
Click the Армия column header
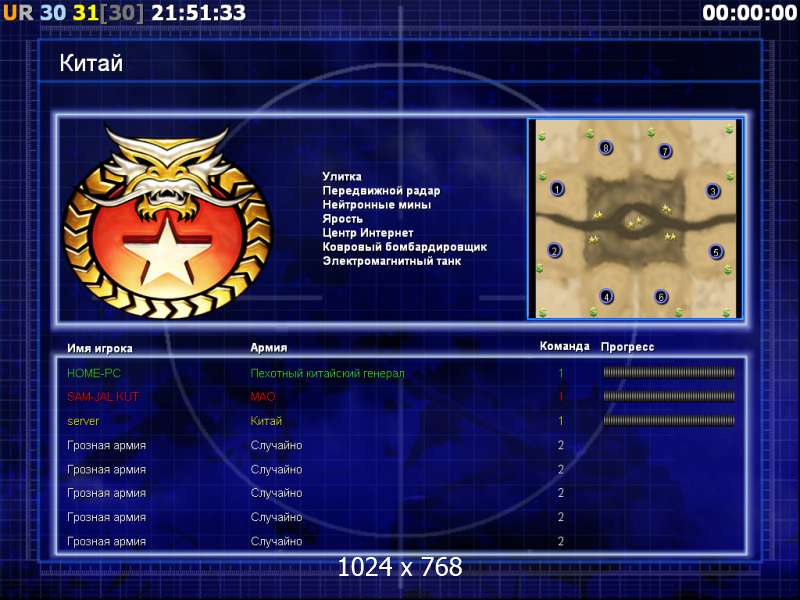[x=269, y=348]
